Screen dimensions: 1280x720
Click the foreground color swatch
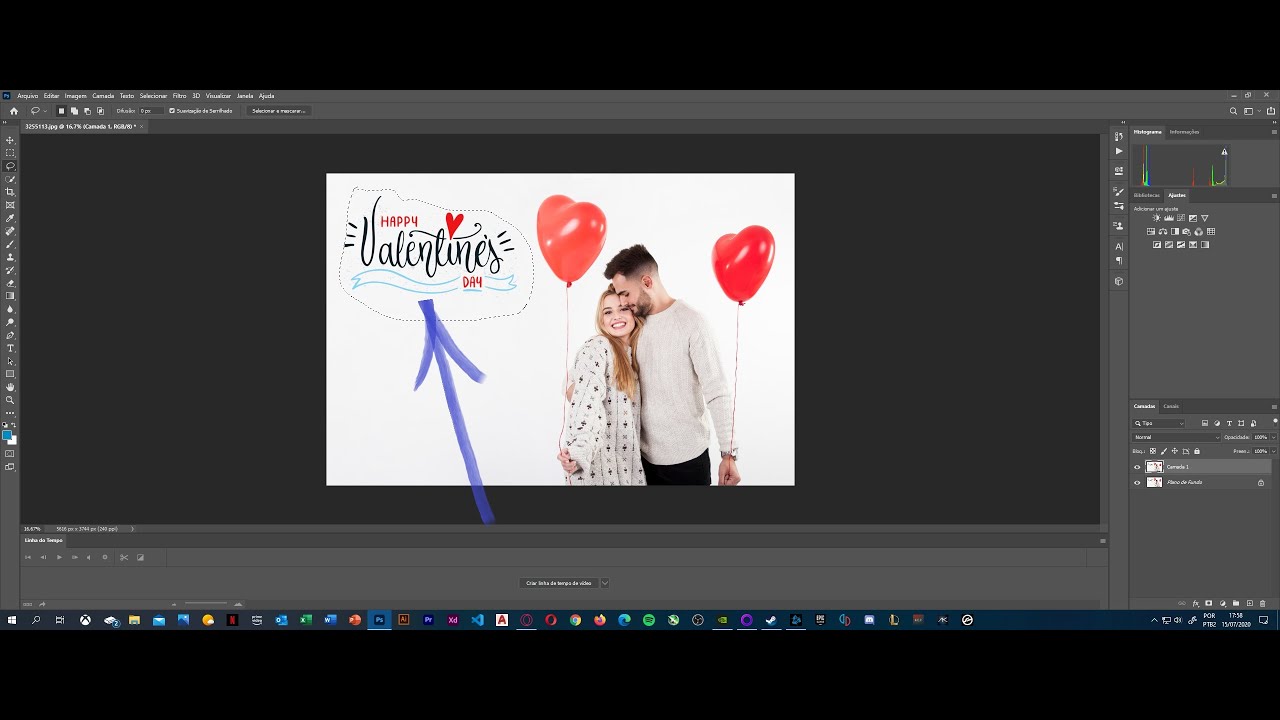(x=7, y=435)
